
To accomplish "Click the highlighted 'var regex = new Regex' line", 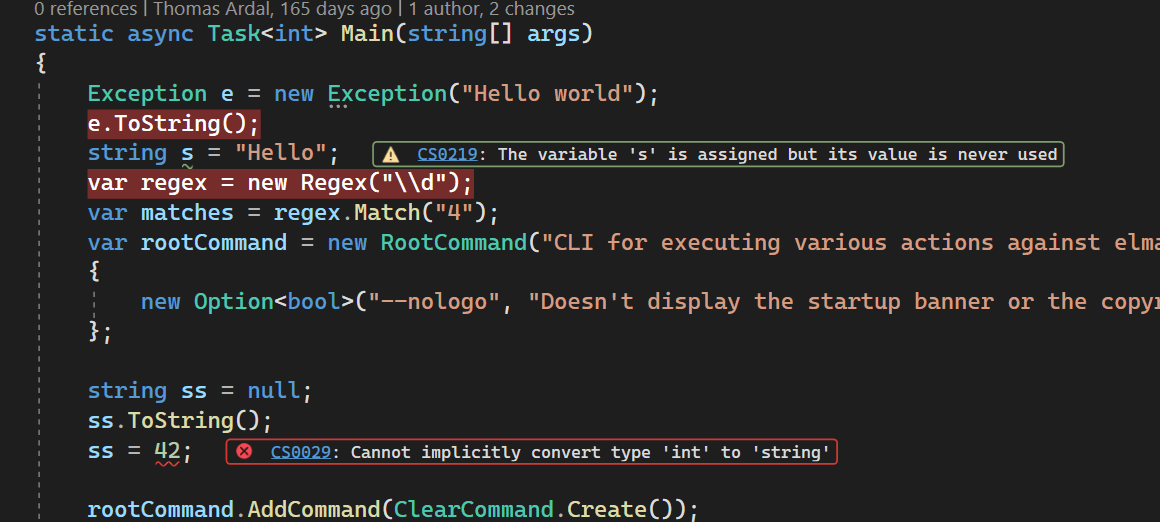I will 280,183.
